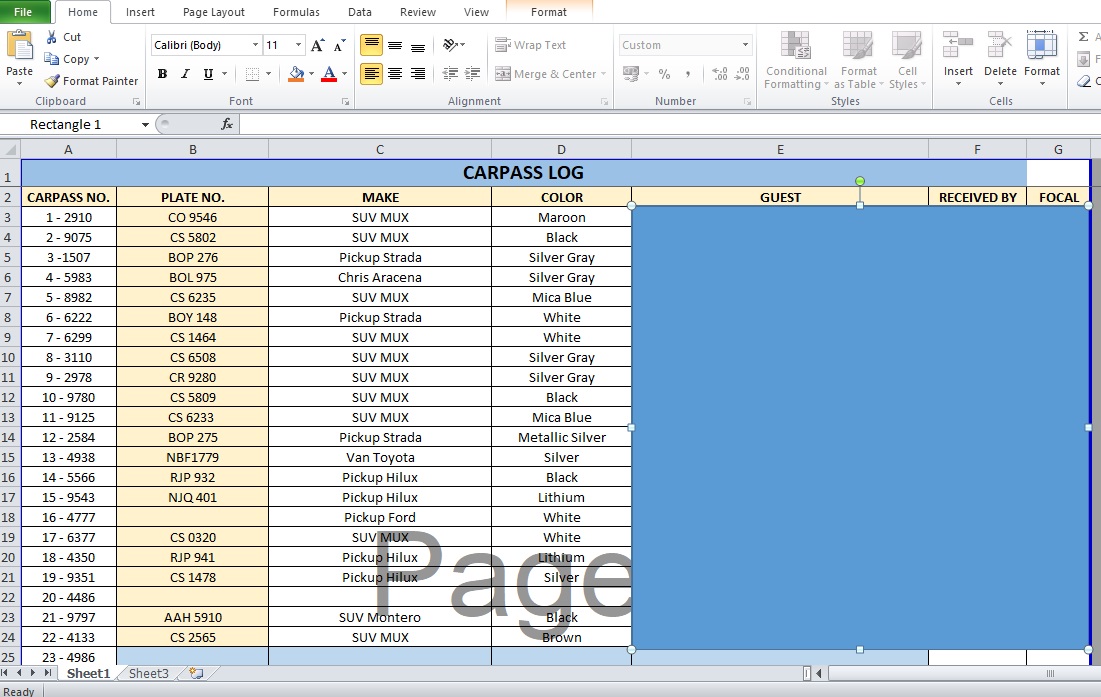Open Alignment dialog launcher
Image resolution: width=1101 pixels, height=697 pixels.
[605, 102]
